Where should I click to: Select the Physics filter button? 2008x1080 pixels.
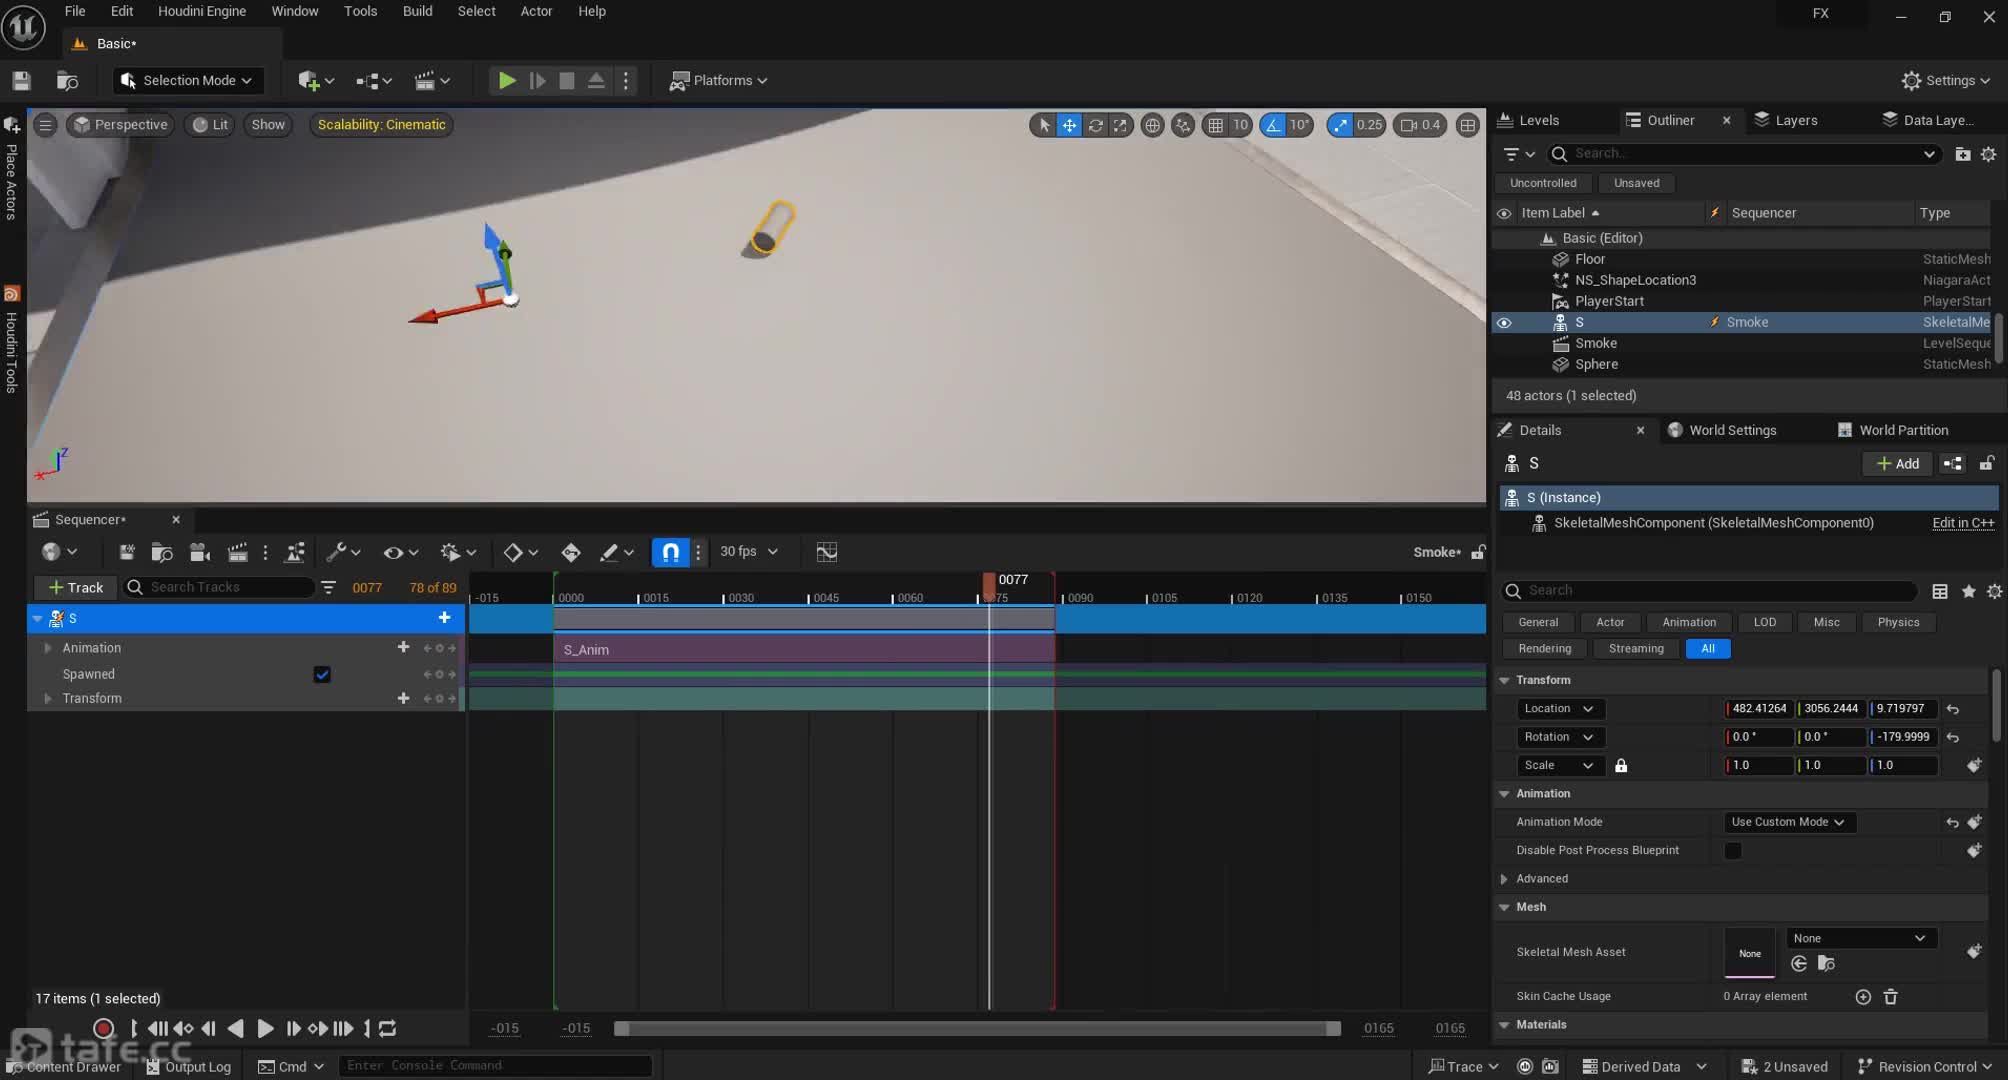(x=1898, y=622)
